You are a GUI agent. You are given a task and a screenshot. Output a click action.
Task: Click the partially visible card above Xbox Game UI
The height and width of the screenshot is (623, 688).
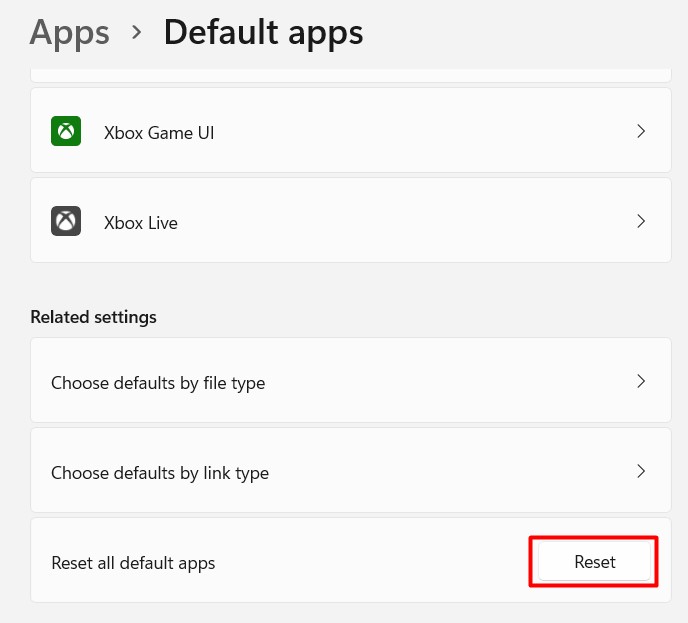click(x=350, y=76)
